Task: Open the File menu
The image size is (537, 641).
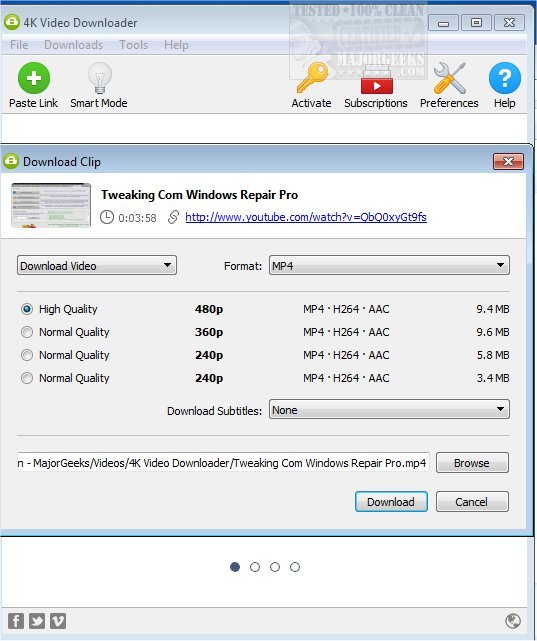Action: (19, 45)
